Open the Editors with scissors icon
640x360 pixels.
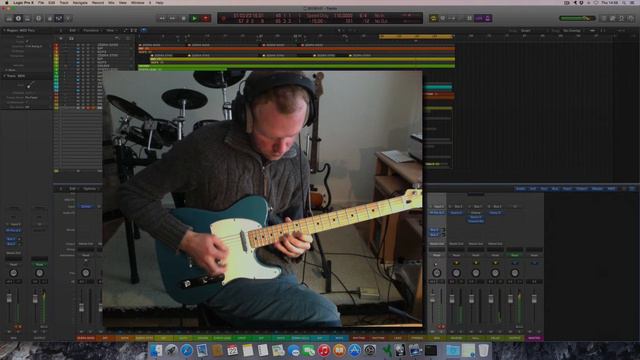click(x=68, y=18)
